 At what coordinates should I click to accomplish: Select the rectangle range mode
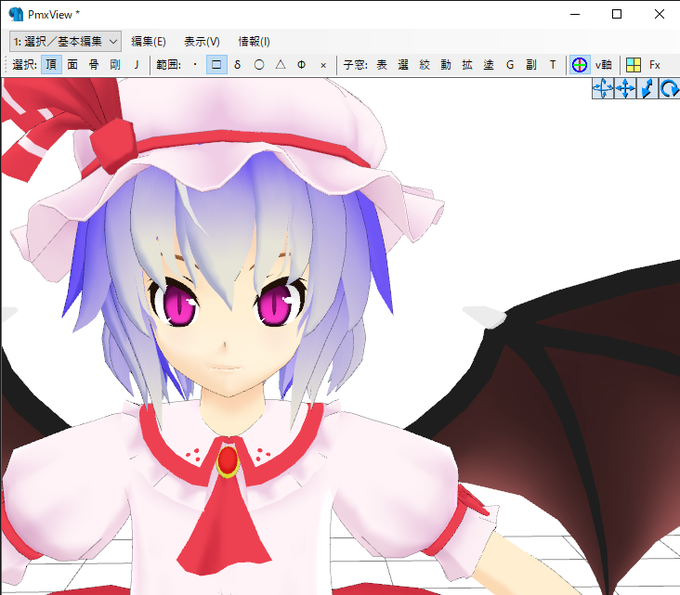(x=216, y=65)
